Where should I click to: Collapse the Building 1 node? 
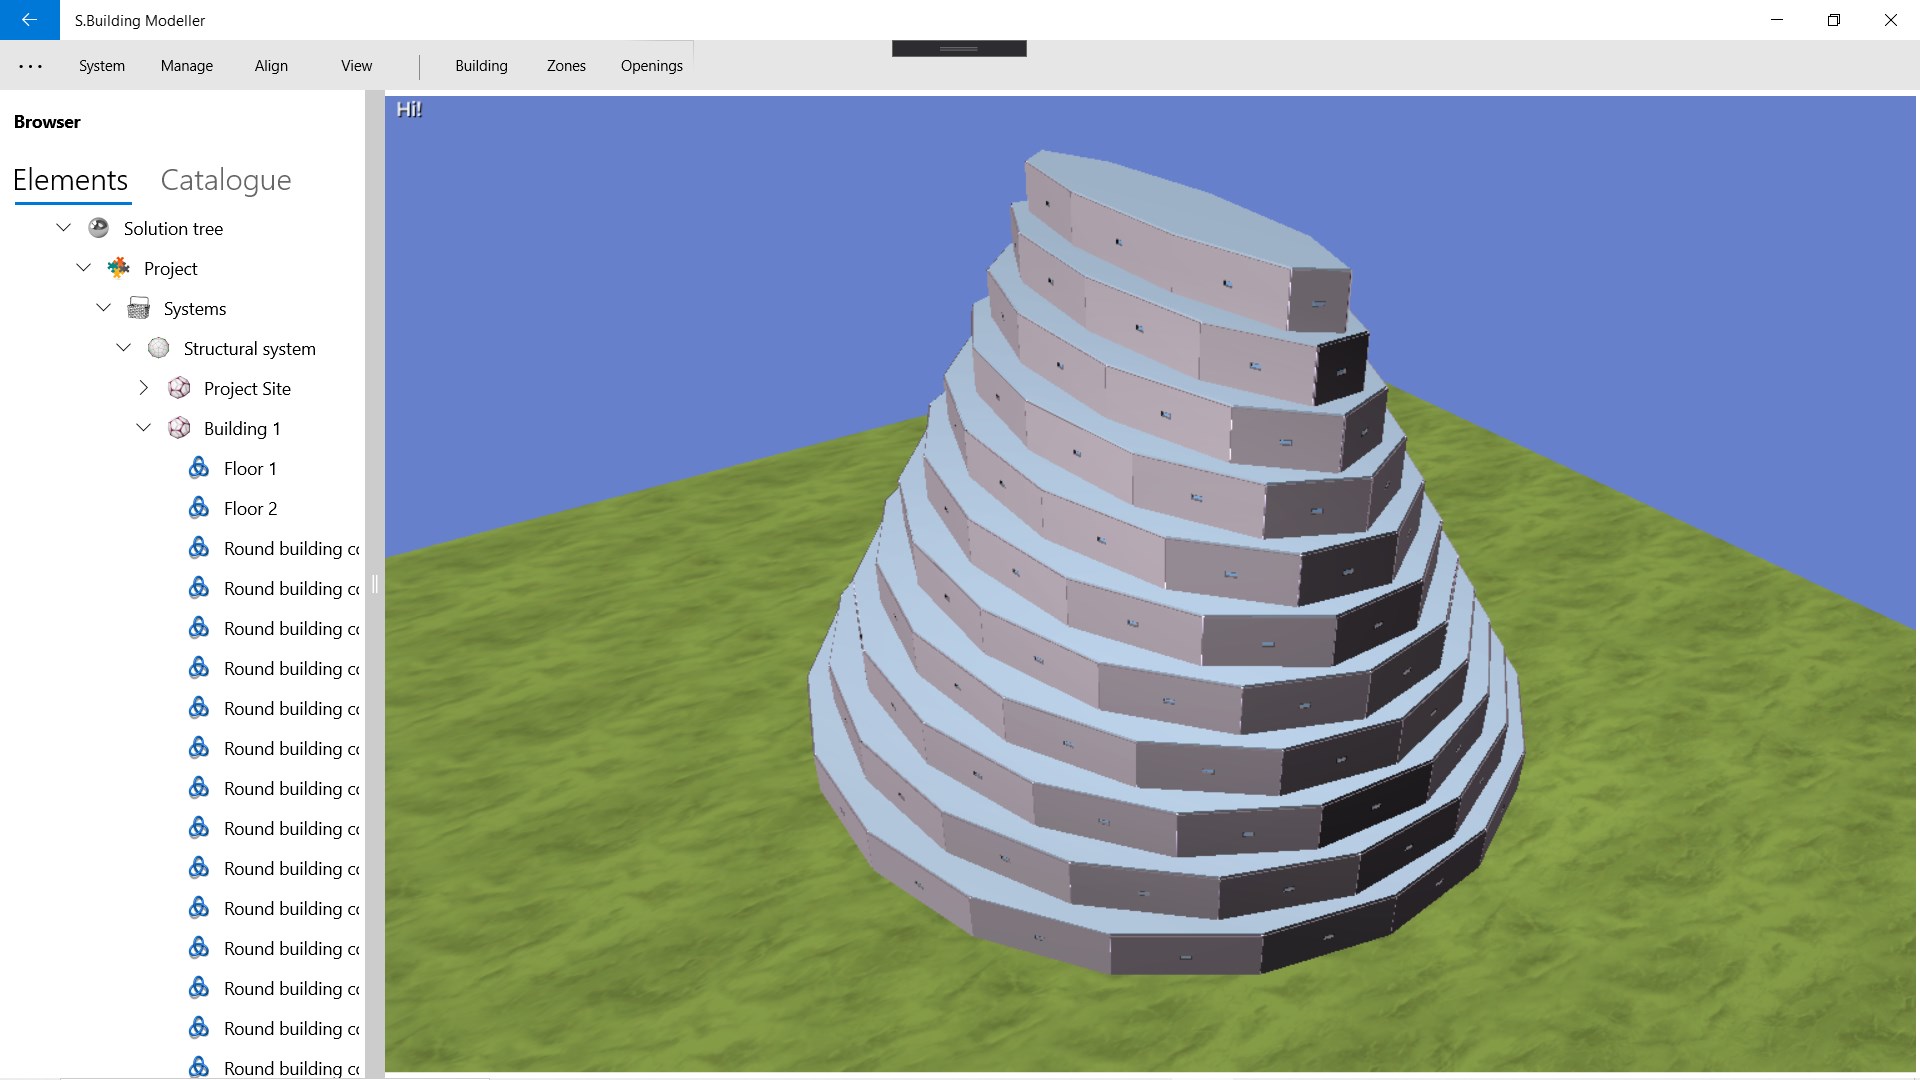pos(143,428)
